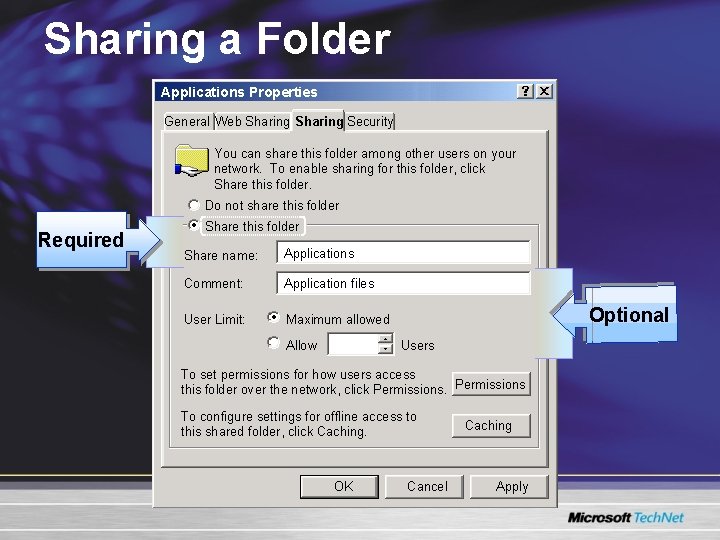Screen dimensions: 720x540
Task: Click the help question mark button
Action: (x=525, y=91)
